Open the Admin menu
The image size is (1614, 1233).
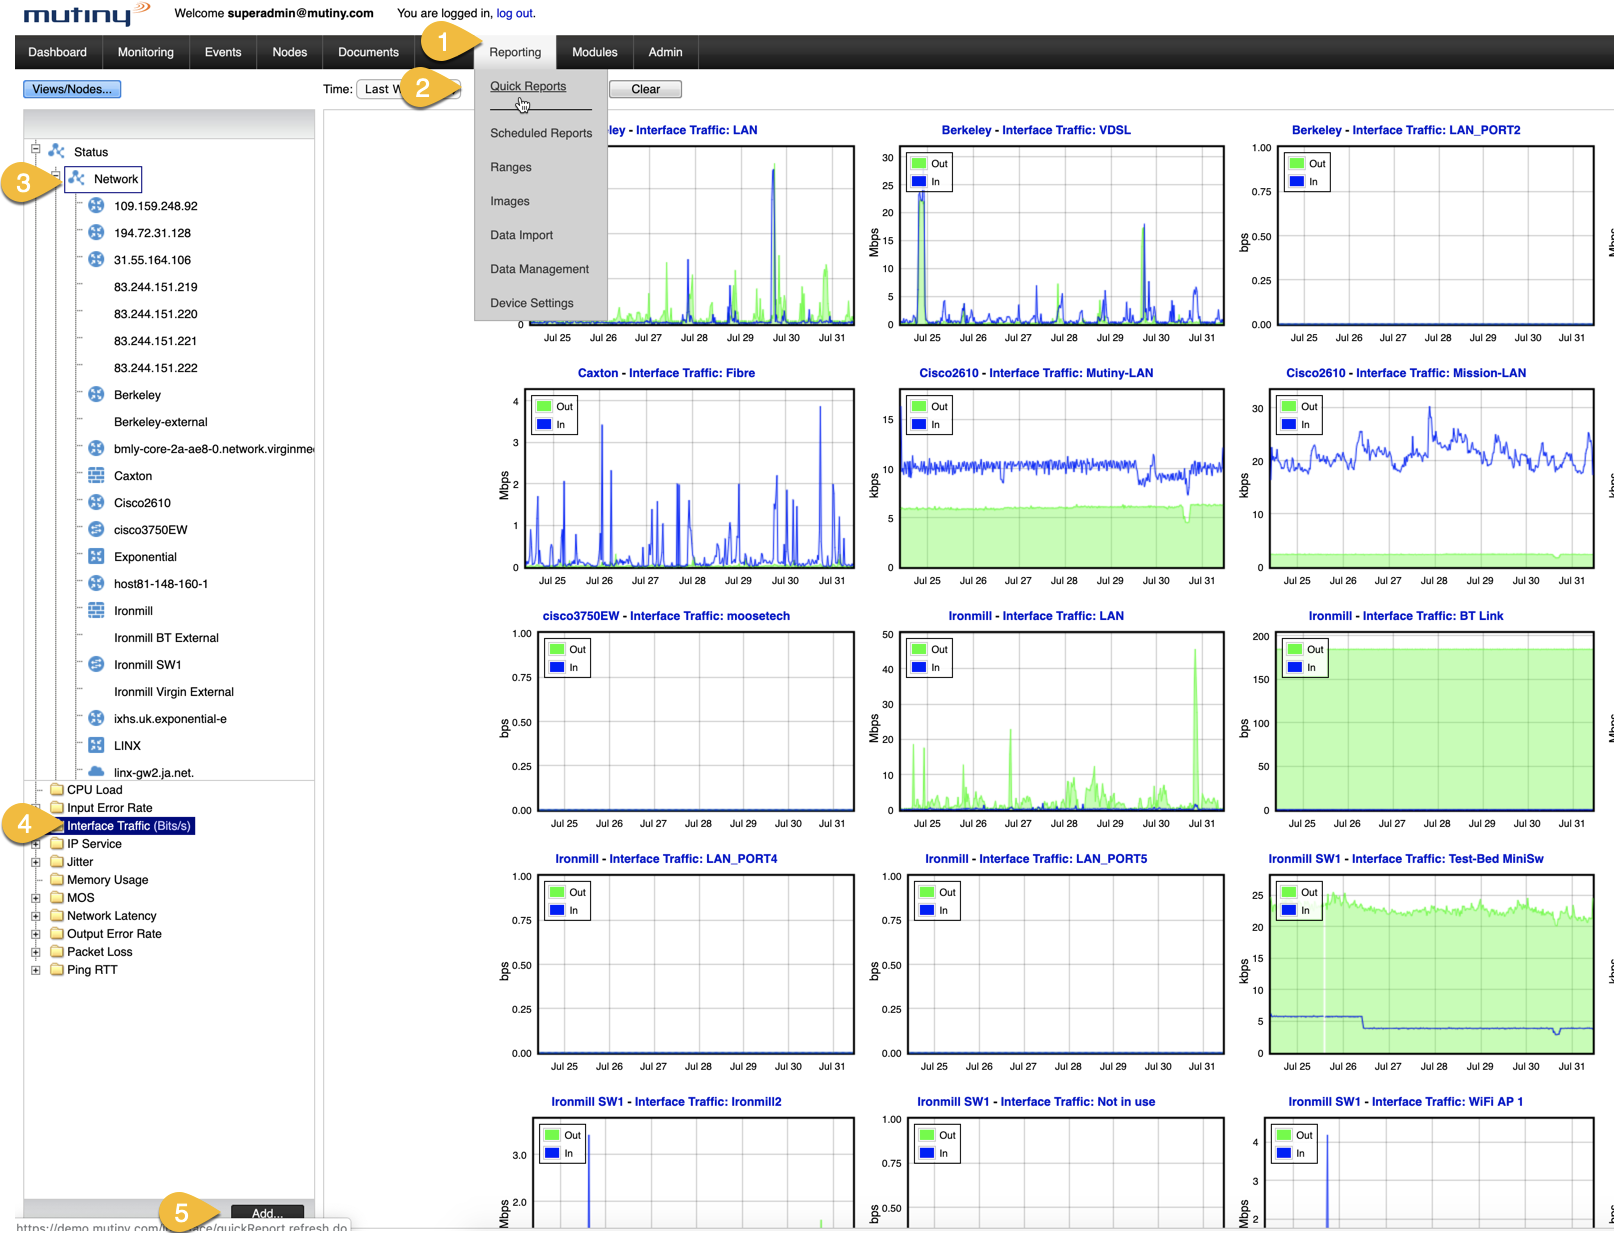click(665, 52)
